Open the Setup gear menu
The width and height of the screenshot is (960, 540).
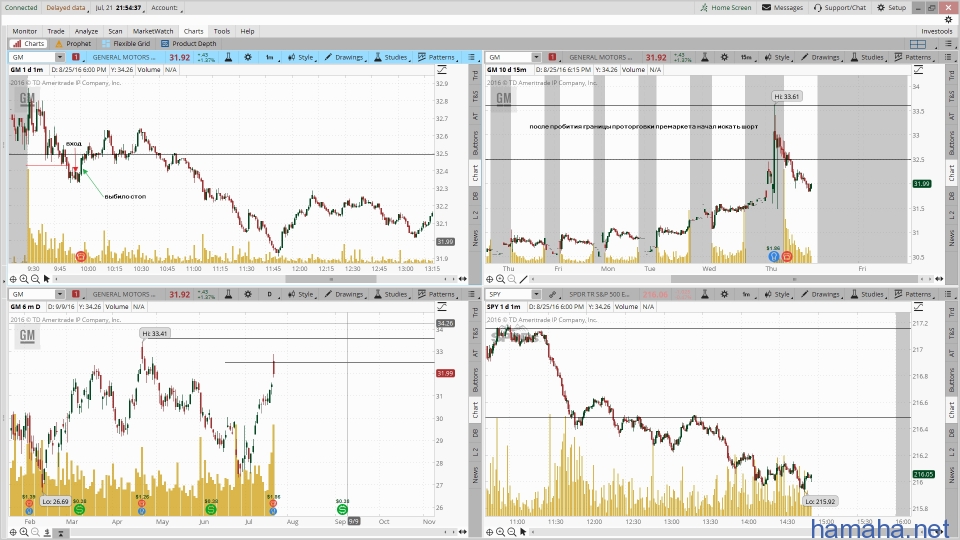click(891, 7)
